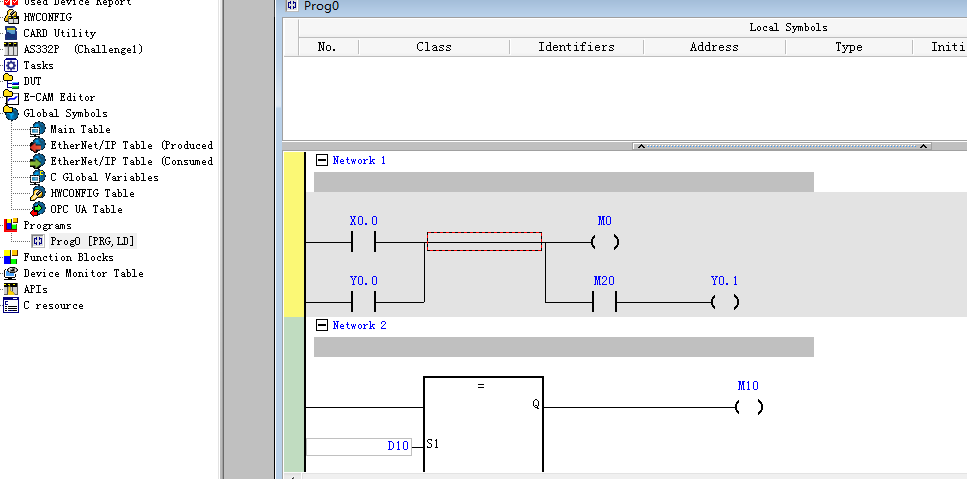Click the C resource icon
The width and height of the screenshot is (967, 479).
point(11,305)
